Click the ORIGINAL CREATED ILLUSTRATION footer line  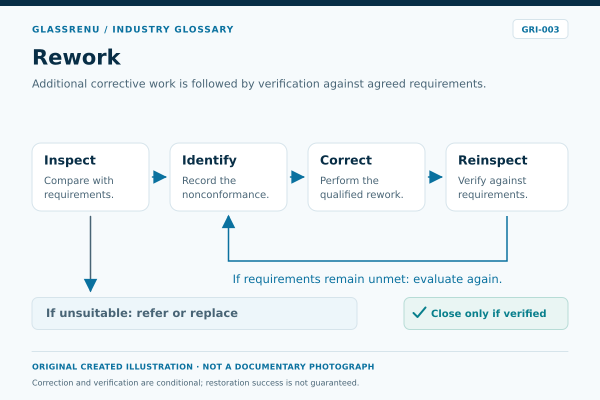click(x=203, y=367)
